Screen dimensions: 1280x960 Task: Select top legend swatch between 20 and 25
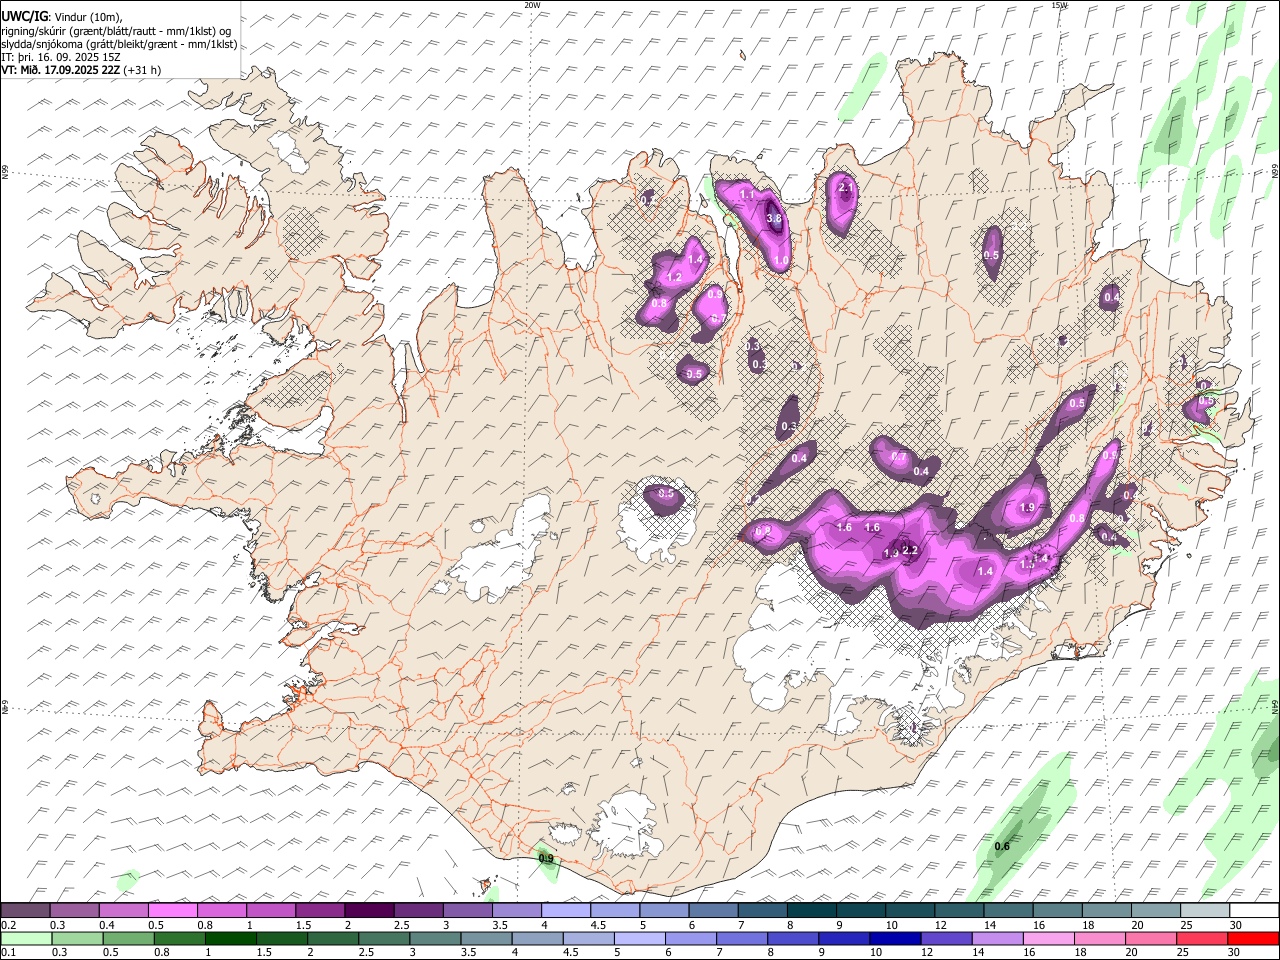pos(1156,911)
